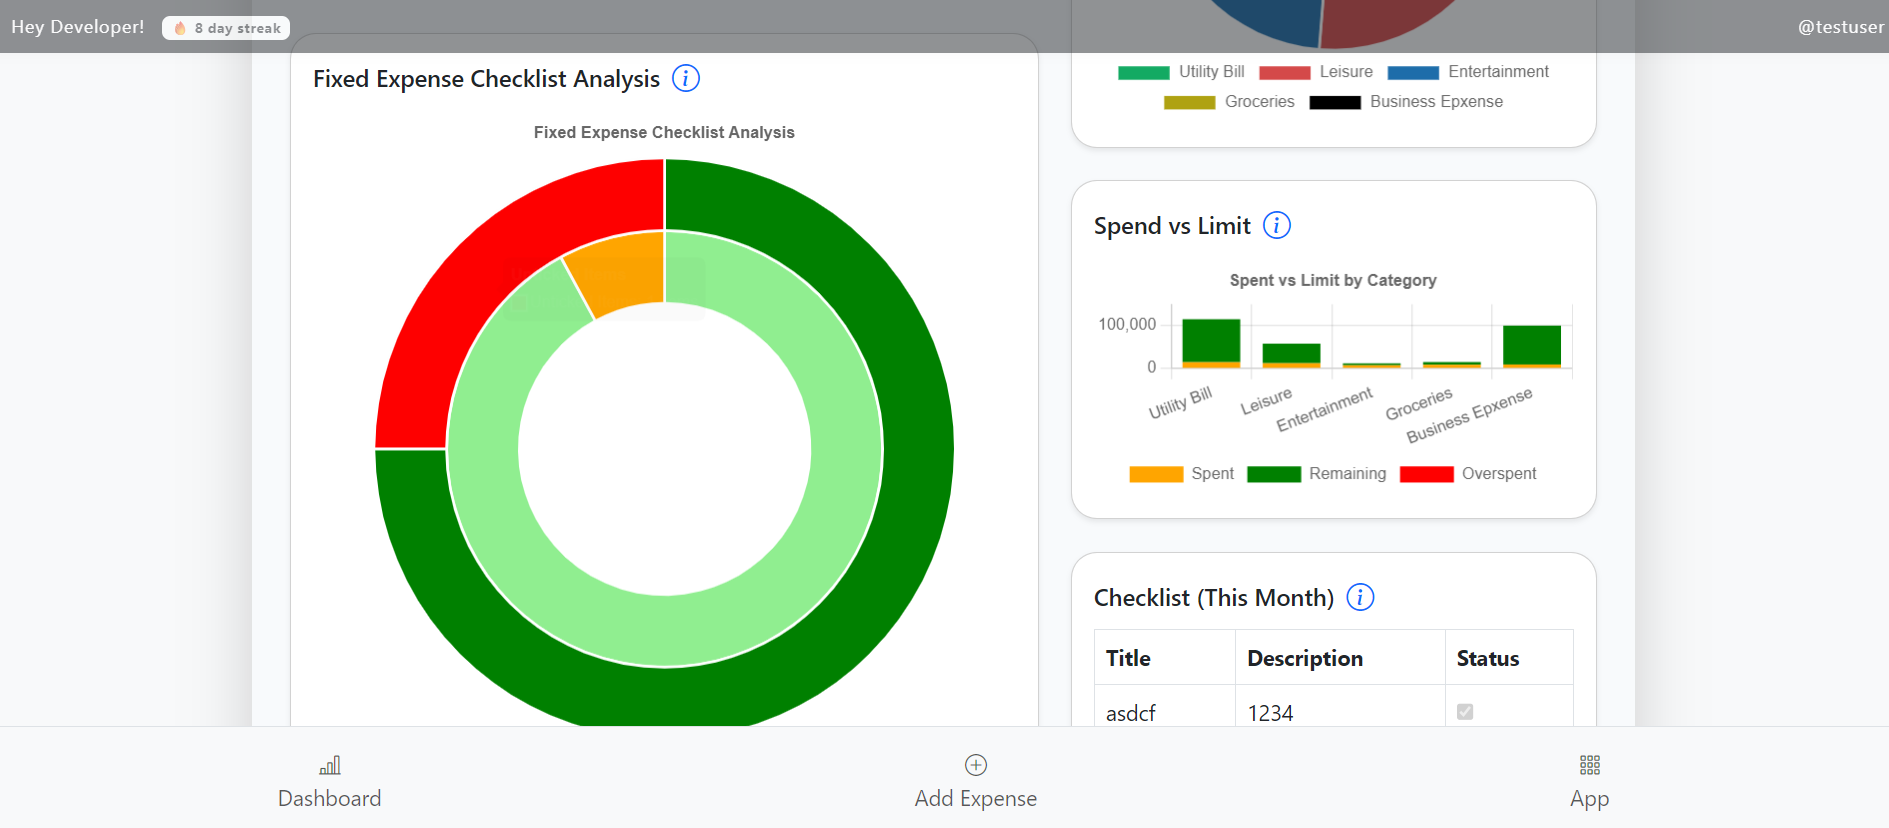Toggle Remaining legend item in bar chart
This screenshot has height=828, width=1889.
(x=1315, y=474)
